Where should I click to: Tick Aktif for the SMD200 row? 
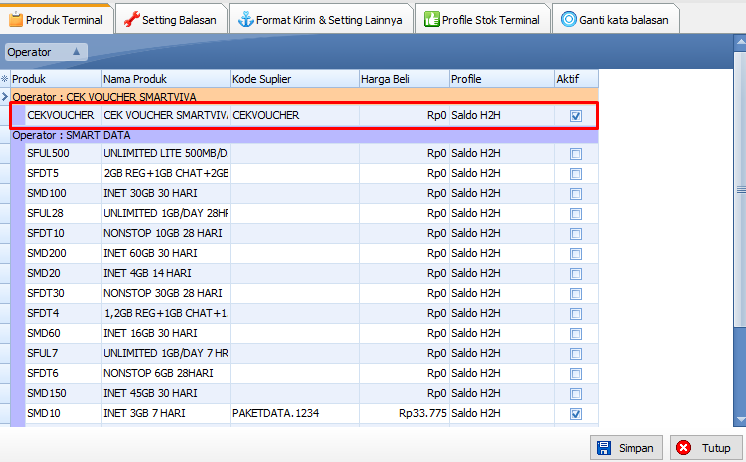pyautogui.click(x=576, y=254)
